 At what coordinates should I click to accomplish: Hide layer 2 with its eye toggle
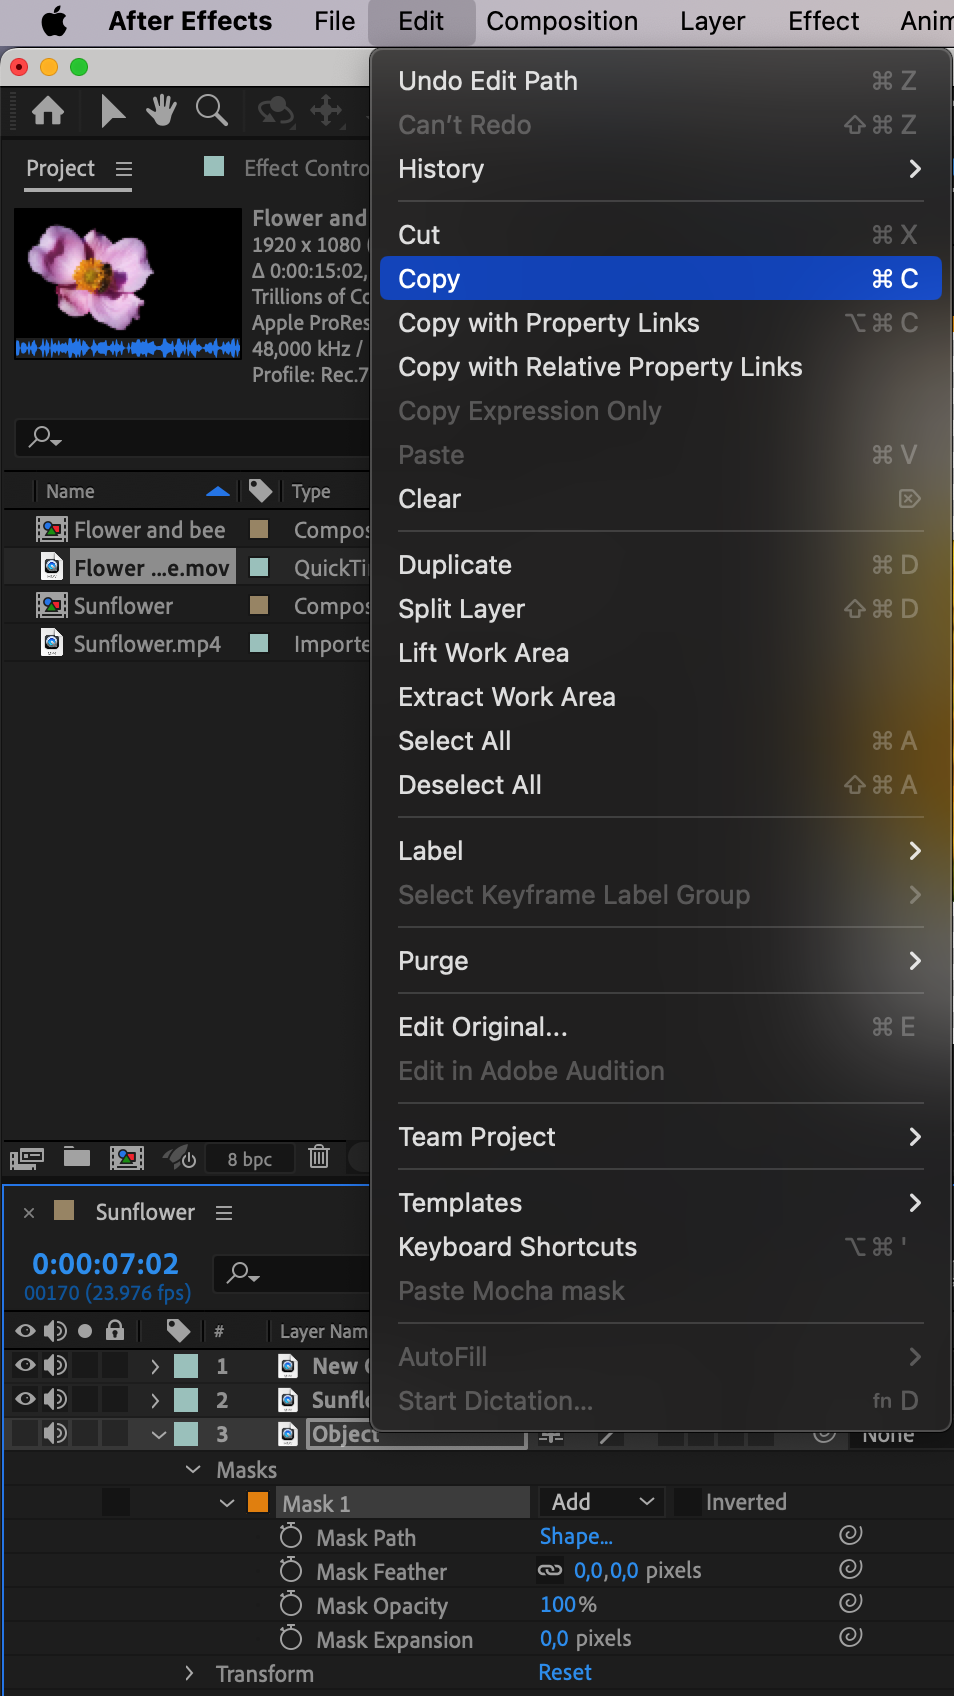click(x=25, y=1399)
